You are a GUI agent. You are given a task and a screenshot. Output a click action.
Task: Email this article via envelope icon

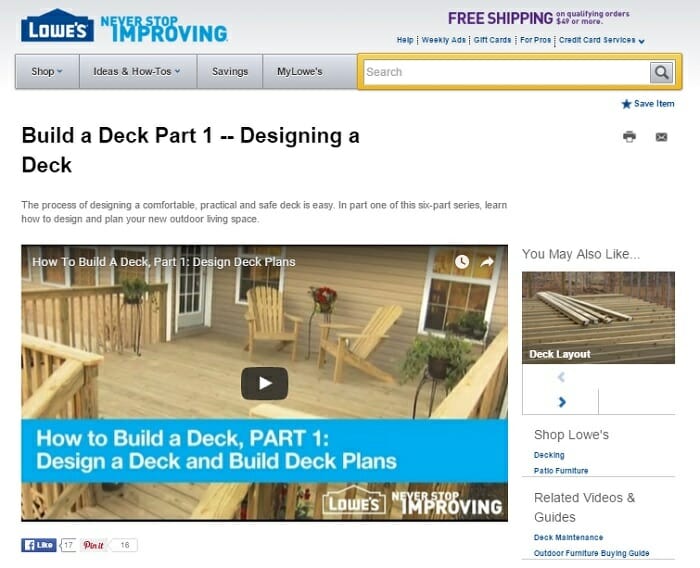pyautogui.click(x=661, y=137)
